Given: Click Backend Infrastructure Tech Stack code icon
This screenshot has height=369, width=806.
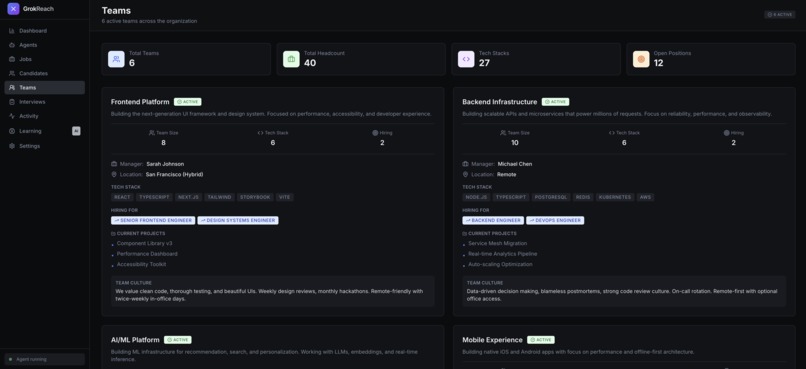Looking at the screenshot, I should click(612, 133).
